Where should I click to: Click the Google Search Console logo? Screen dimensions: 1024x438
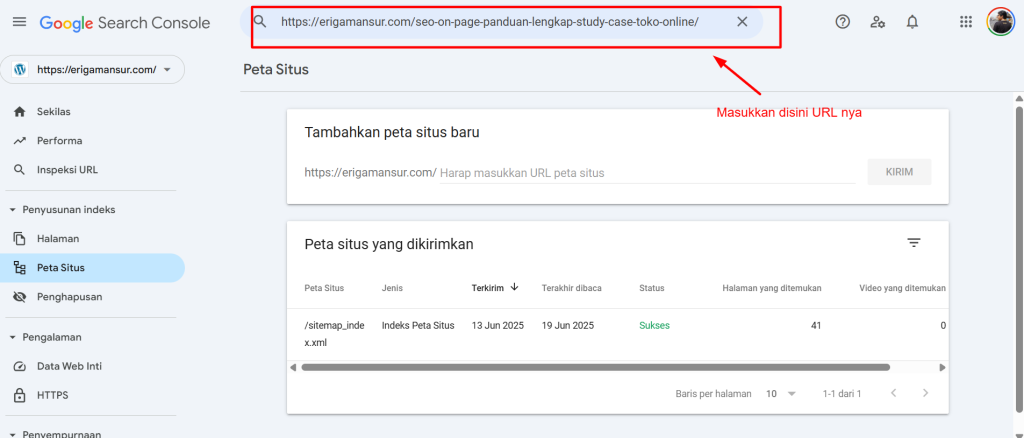tap(125, 23)
